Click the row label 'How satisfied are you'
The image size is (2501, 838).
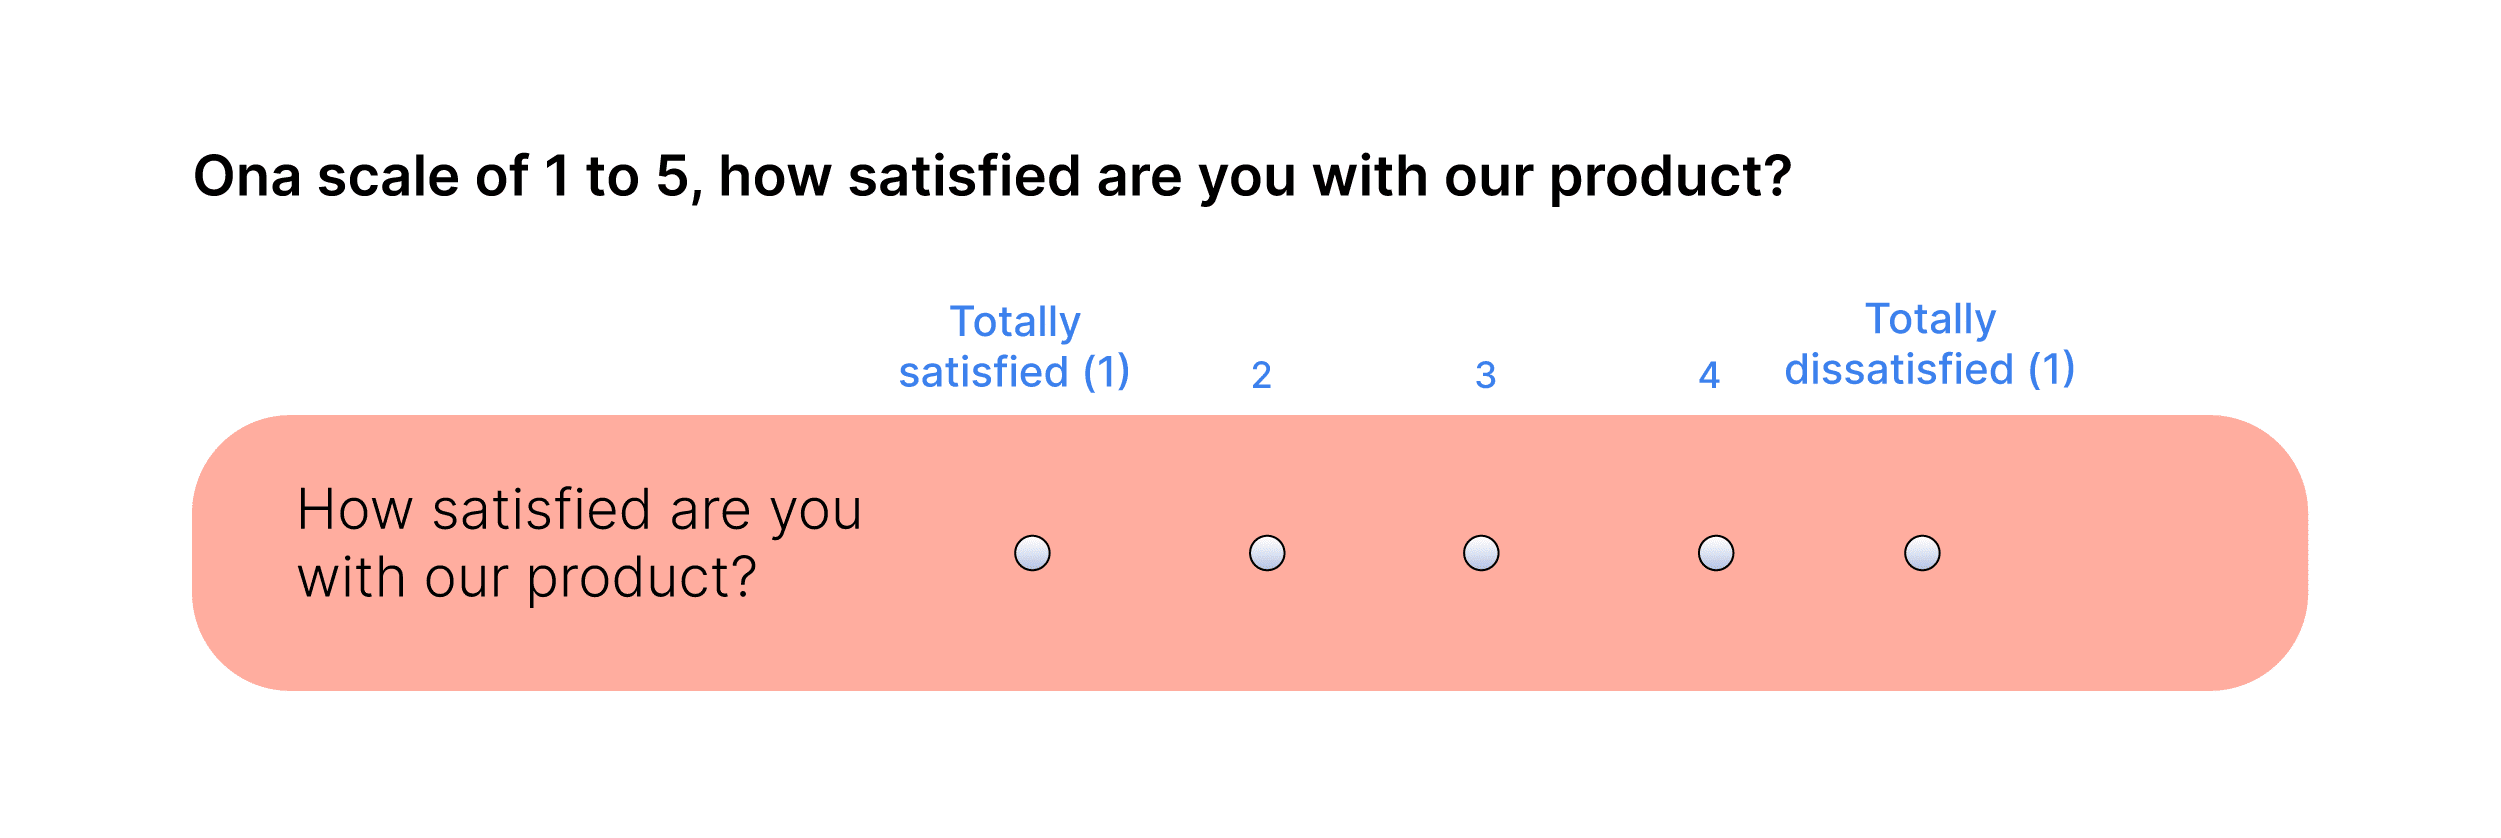pyautogui.click(x=578, y=510)
